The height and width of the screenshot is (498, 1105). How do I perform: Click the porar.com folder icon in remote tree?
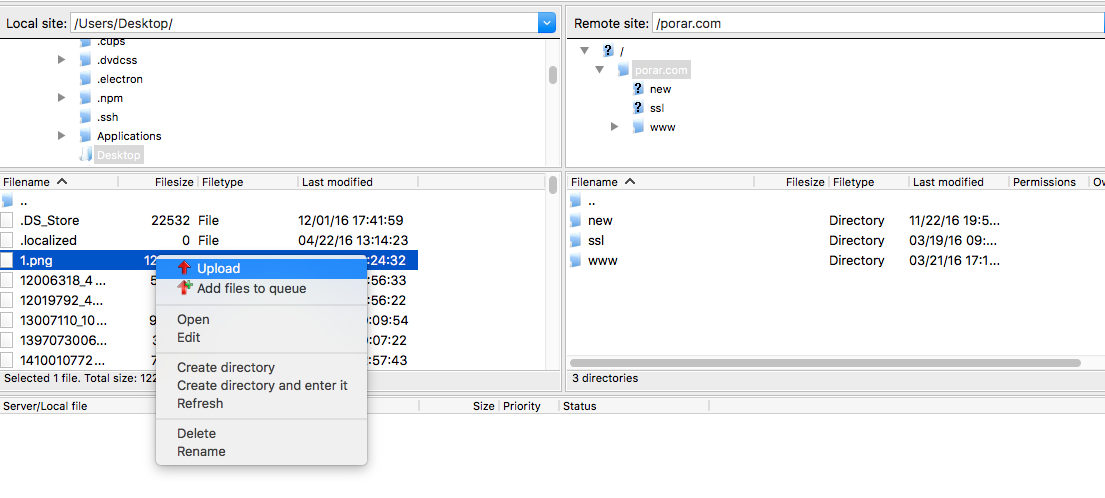(623, 70)
